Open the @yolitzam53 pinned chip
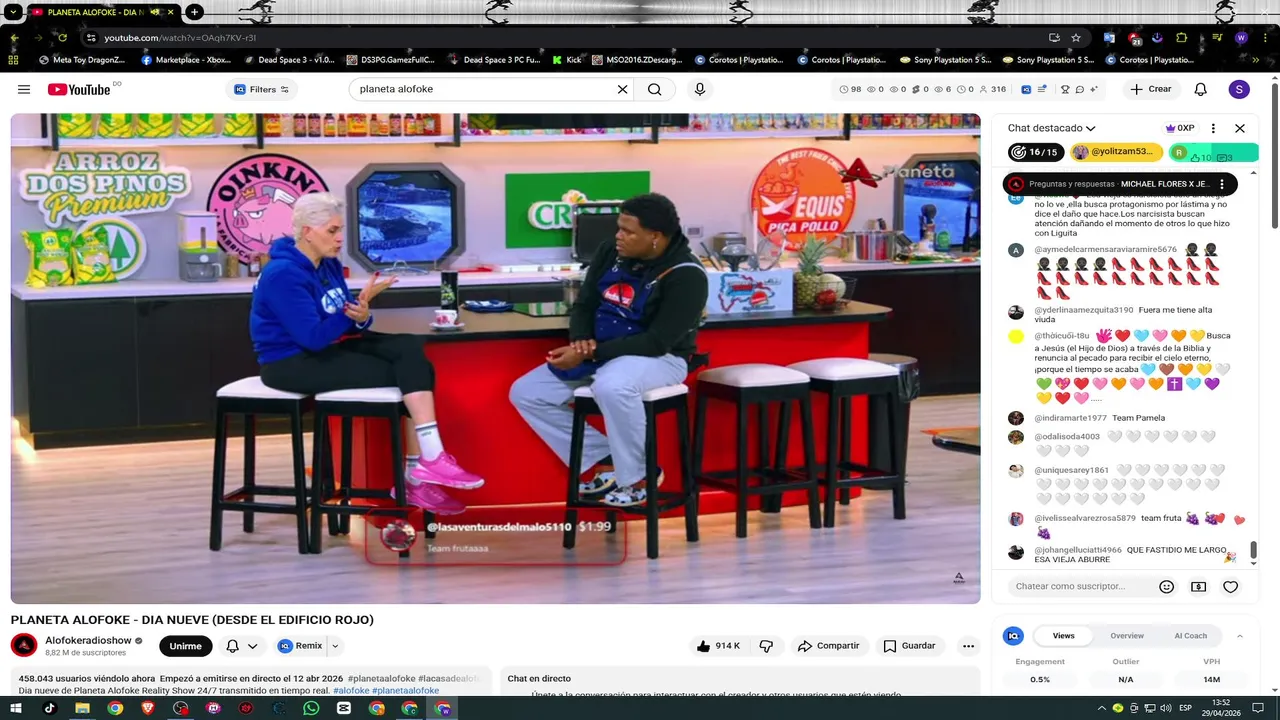The height and width of the screenshot is (720, 1280). point(1116,152)
